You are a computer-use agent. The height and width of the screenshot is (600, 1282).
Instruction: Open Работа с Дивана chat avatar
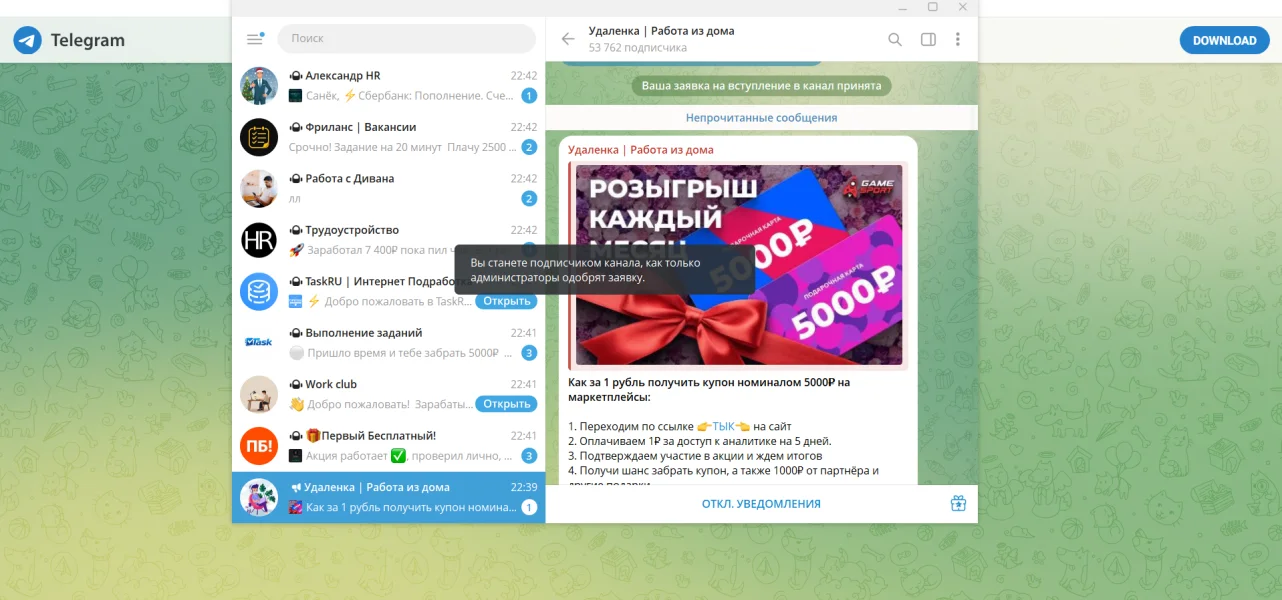tap(259, 189)
